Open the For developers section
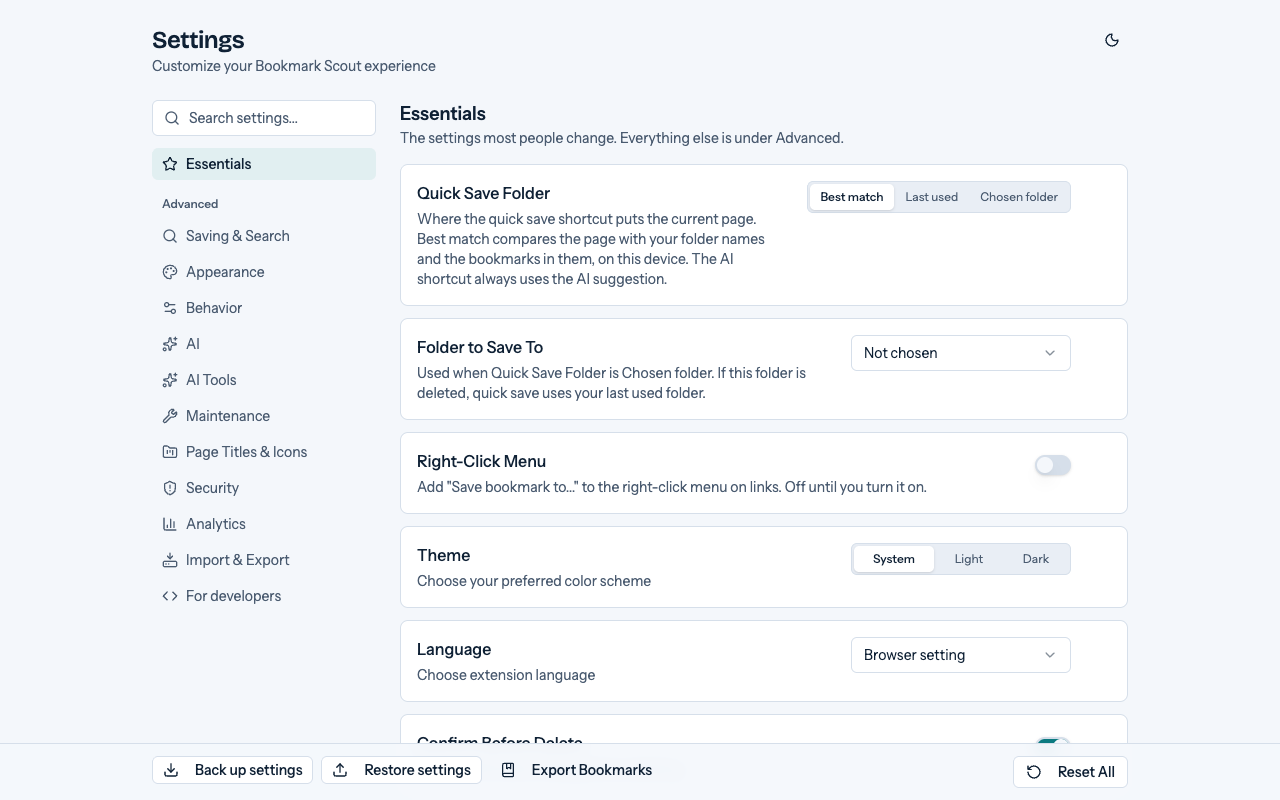The image size is (1280, 800). pyautogui.click(x=264, y=596)
